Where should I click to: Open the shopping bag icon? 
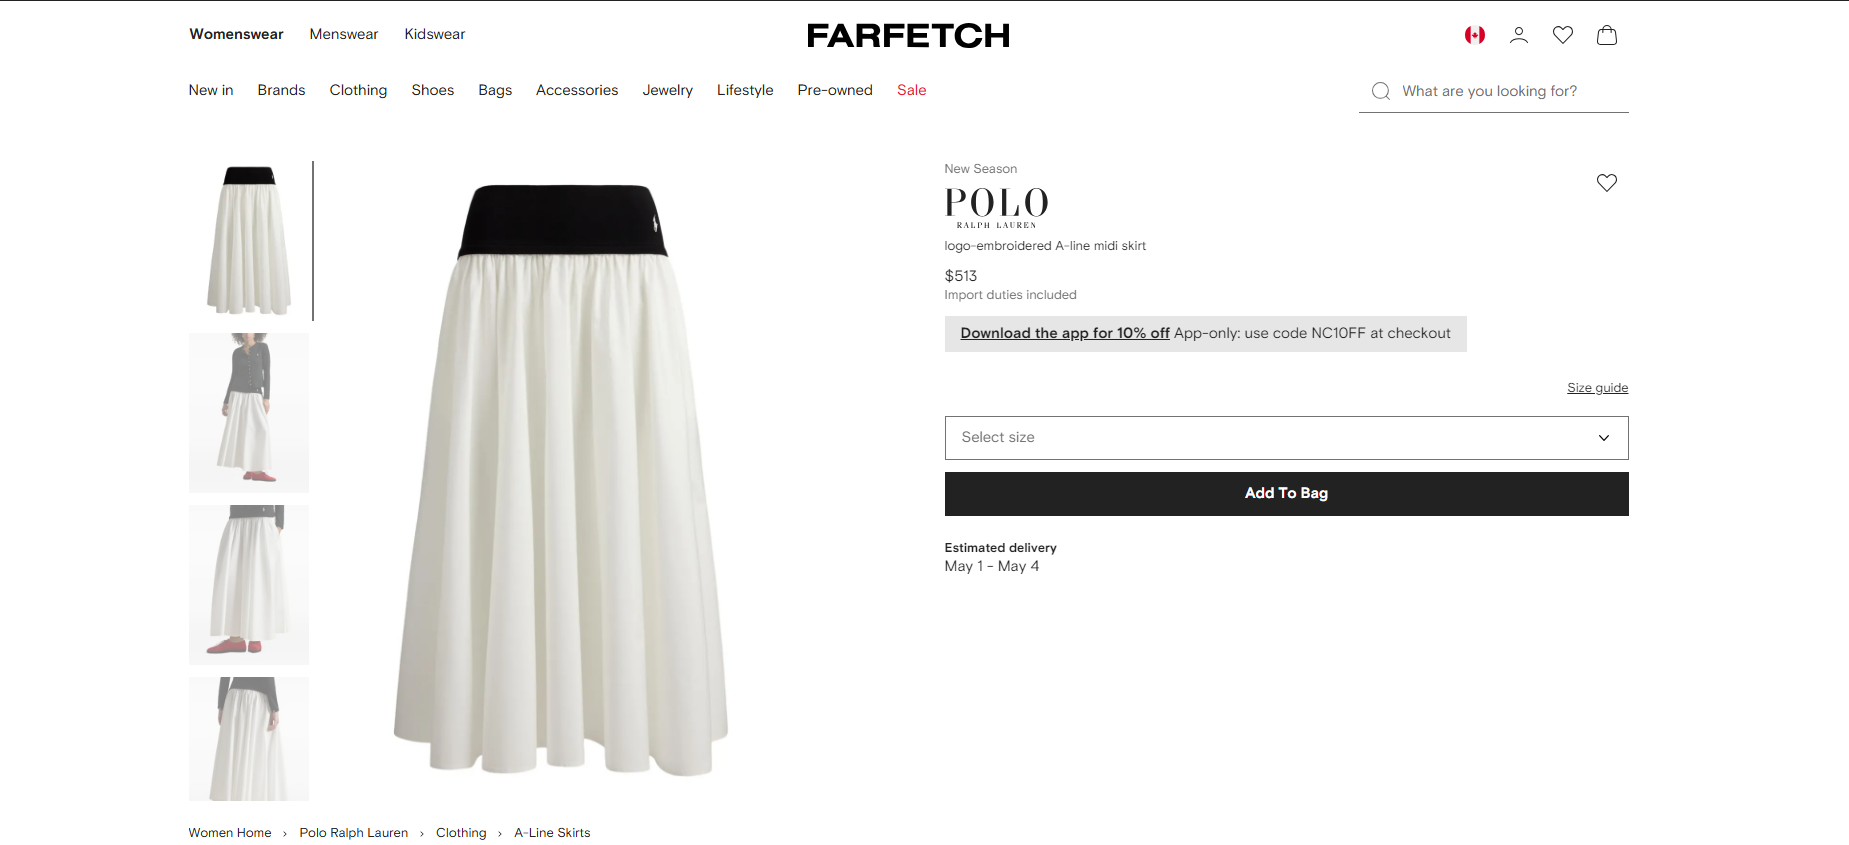1606,35
